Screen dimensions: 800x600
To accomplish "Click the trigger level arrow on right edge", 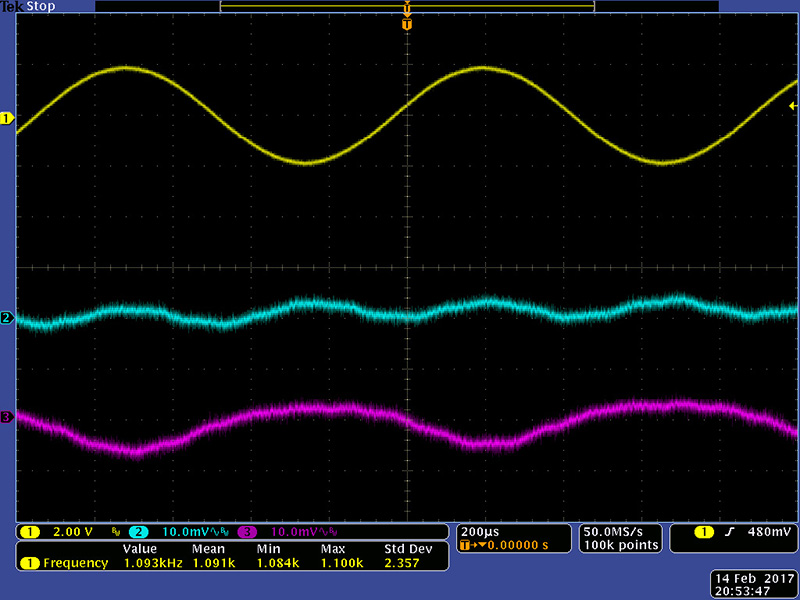I will (793, 106).
